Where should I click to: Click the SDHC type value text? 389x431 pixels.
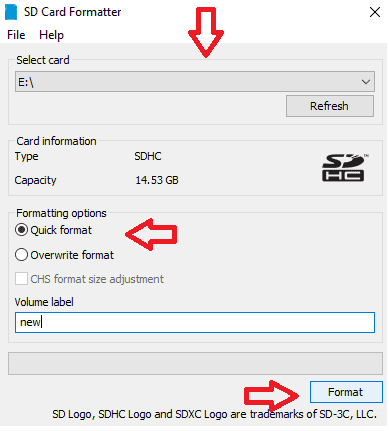pyautogui.click(x=148, y=156)
